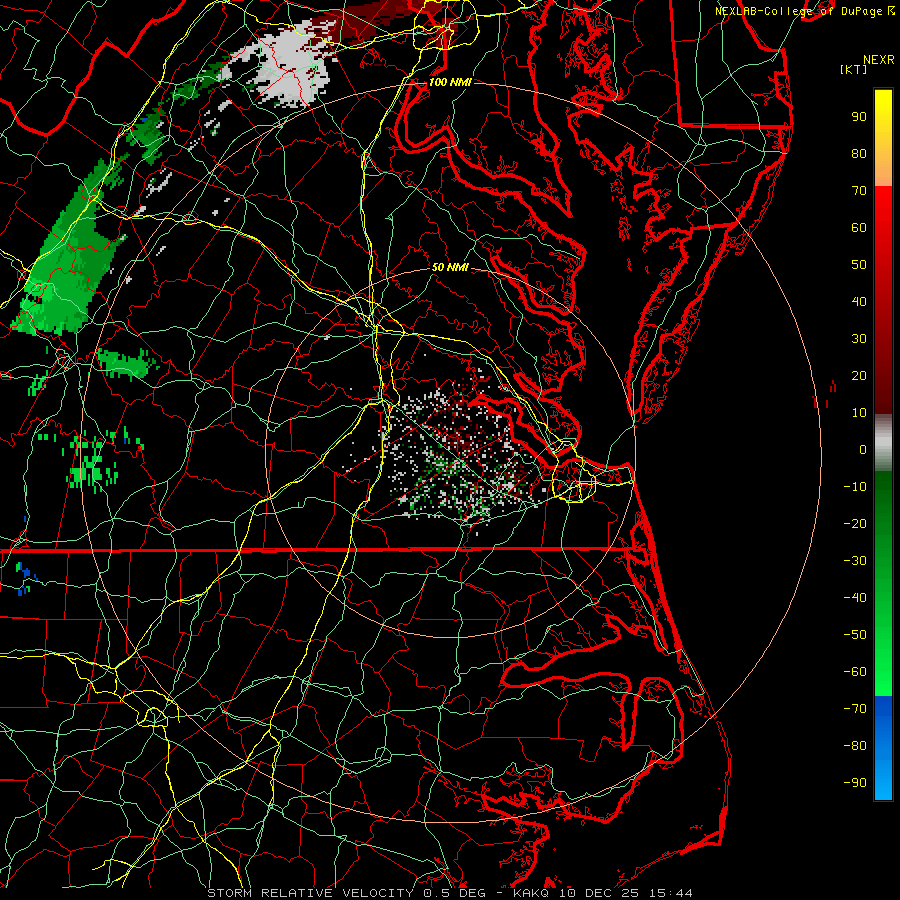Select the 20 value on the velocity scale
The width and height of the screenshot is (900, 900).
859,376
